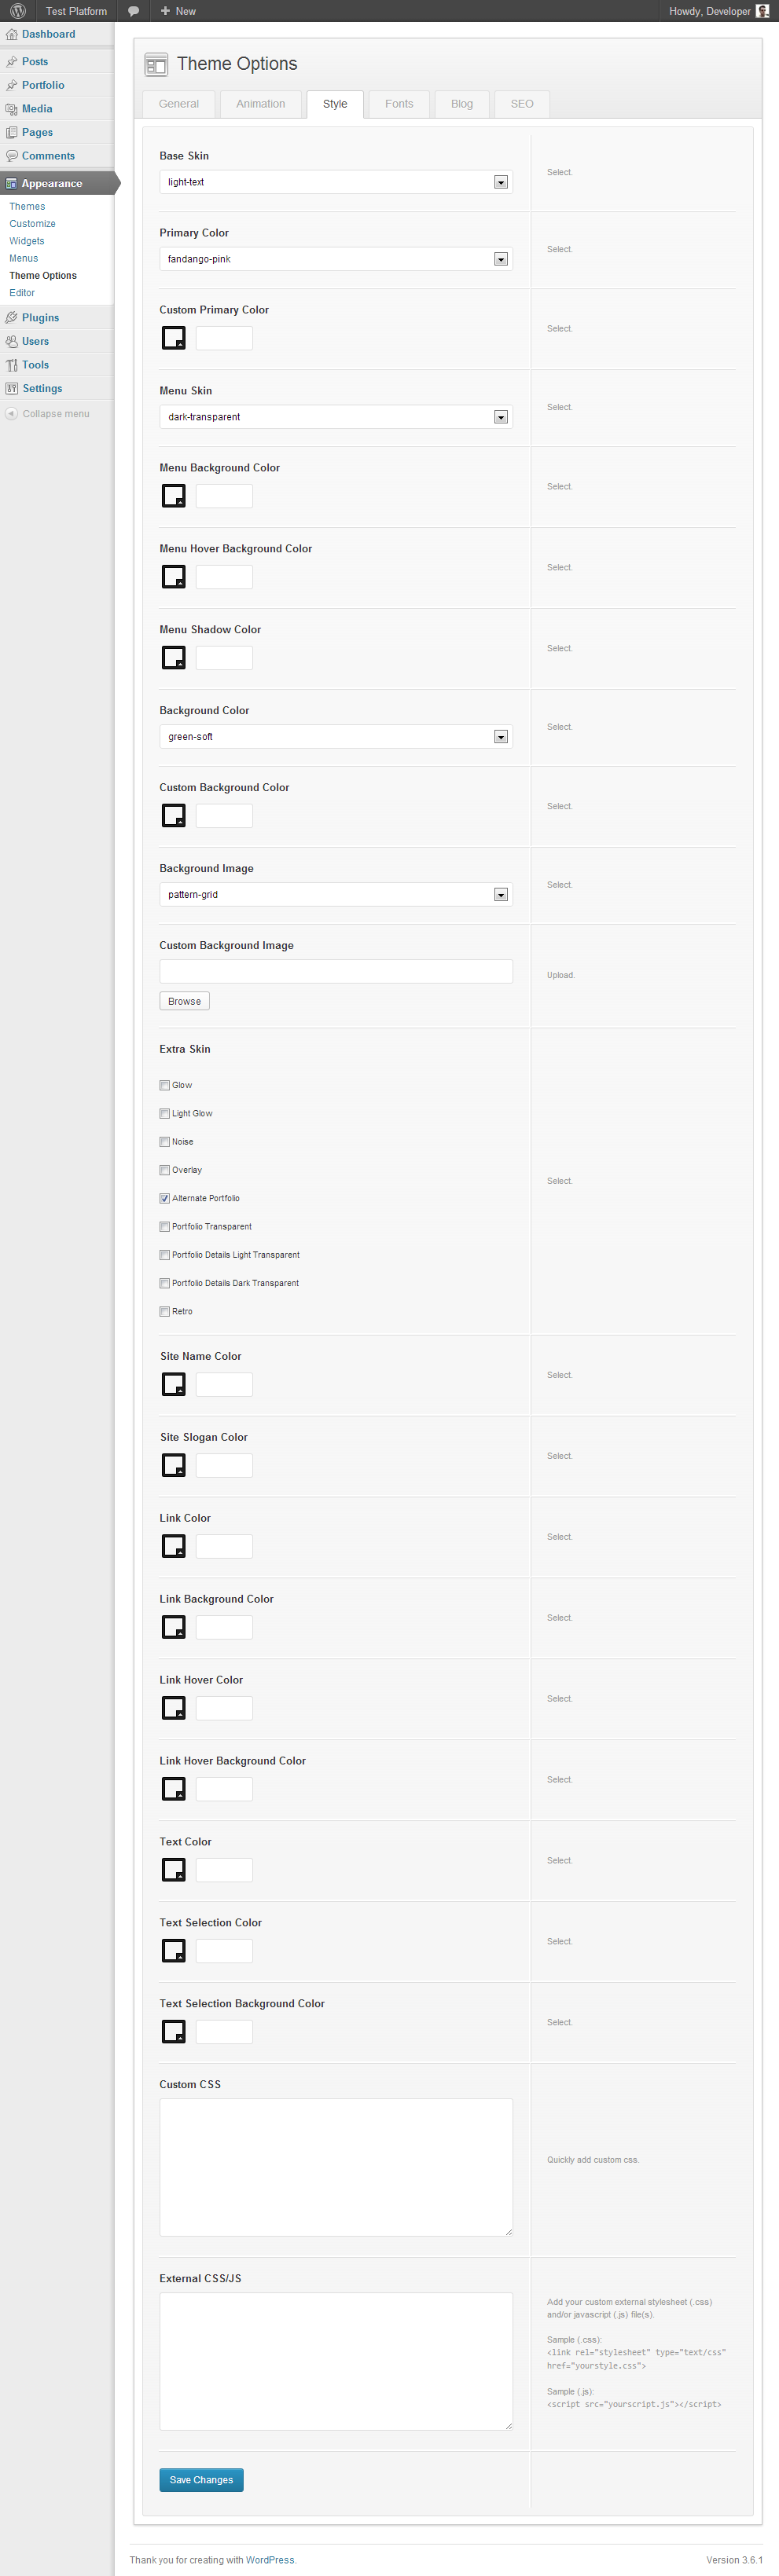Screen dimensions: 779x2576
Task: Click the Browse button for background image
Action: 184,1001
